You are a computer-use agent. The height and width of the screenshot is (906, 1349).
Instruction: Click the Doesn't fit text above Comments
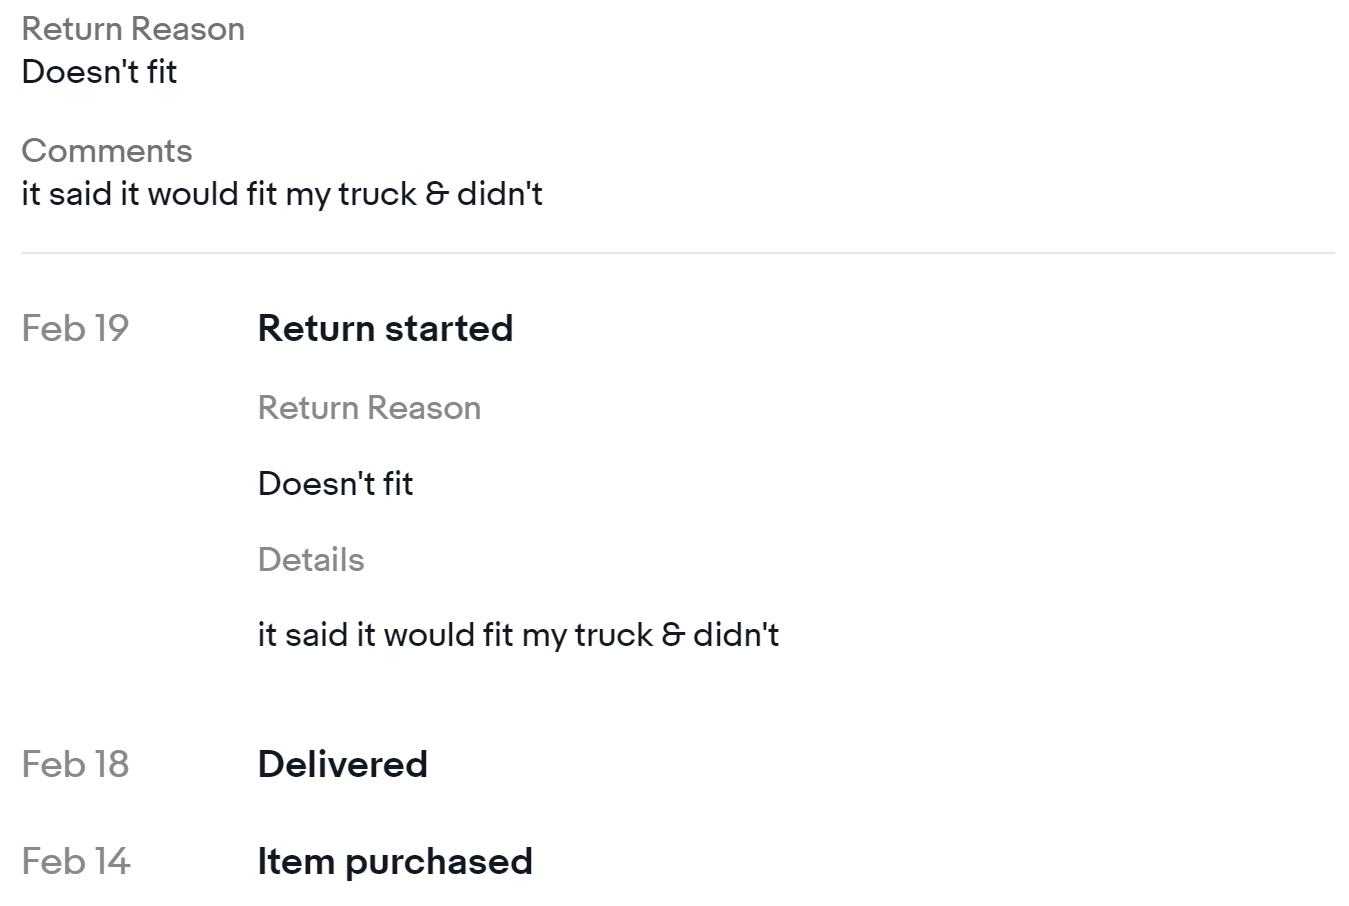(x=99, y=72)
